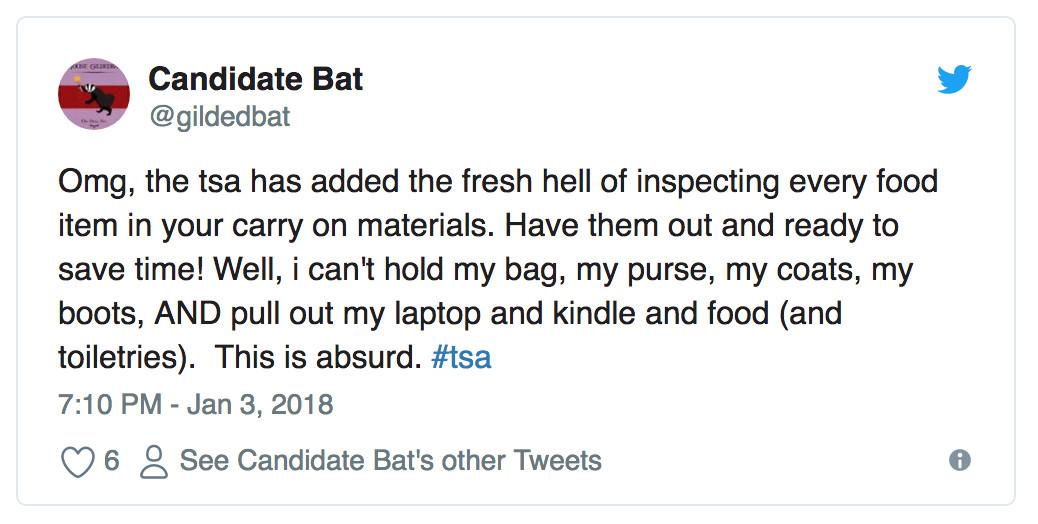Open Candidate Bat's profile picture
The width and height of the screenshot is (1038, 524).
click(95, 94)
